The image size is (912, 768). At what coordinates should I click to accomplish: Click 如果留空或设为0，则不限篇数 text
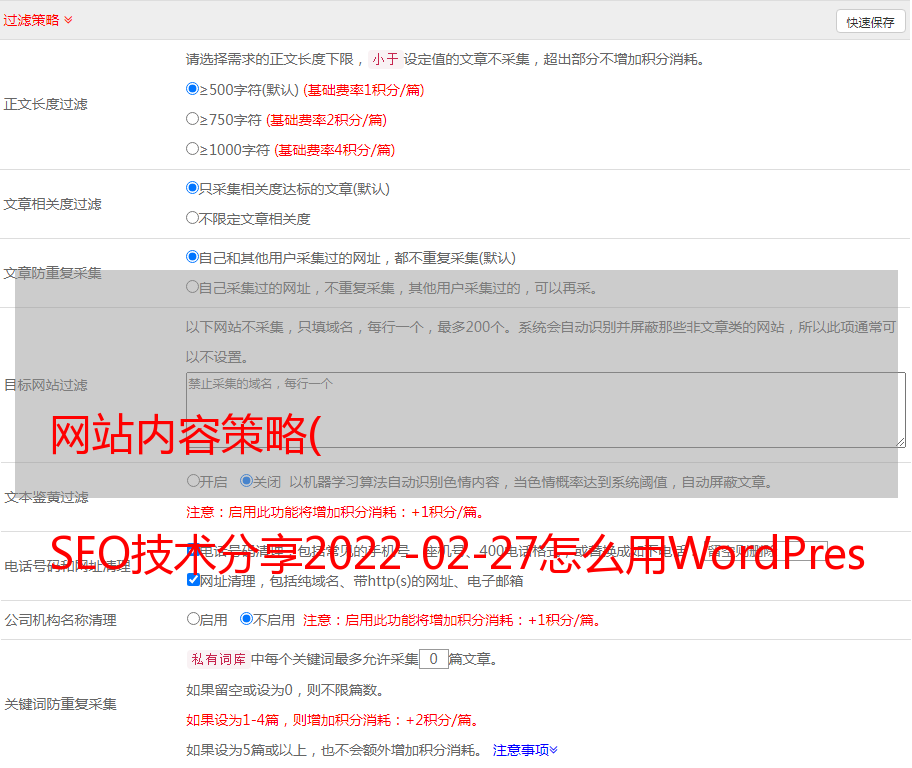[x=286, y=690]
